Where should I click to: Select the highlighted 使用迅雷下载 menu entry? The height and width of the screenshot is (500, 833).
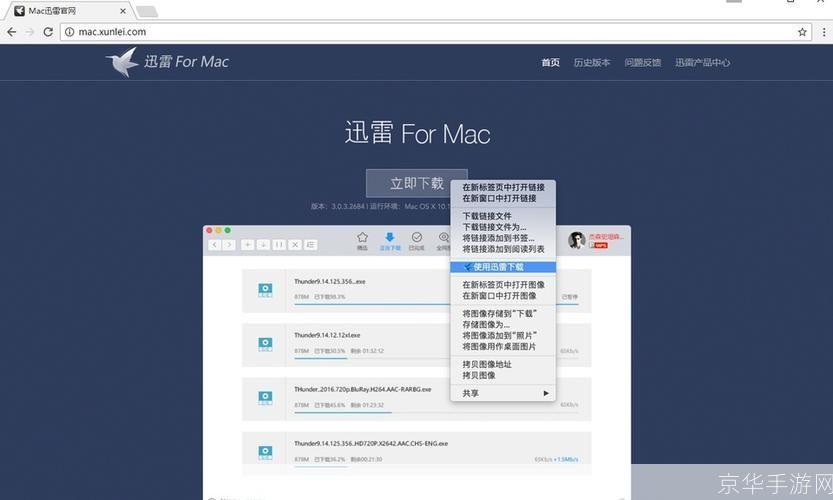pos(503,267)
